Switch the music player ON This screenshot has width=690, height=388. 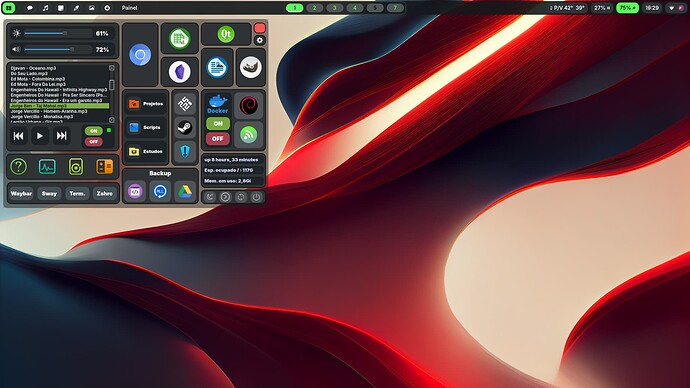point(94,131)
